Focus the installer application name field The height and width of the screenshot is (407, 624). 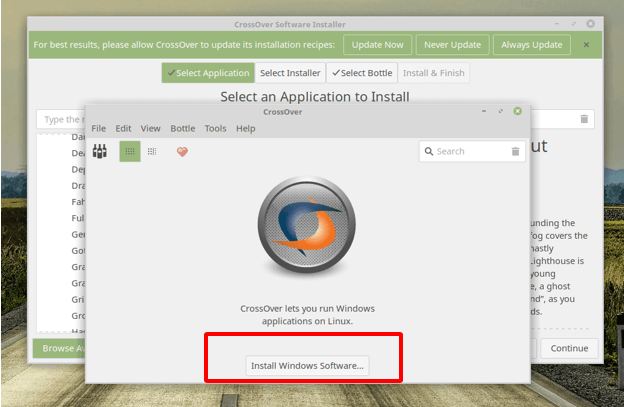point(61,119)
